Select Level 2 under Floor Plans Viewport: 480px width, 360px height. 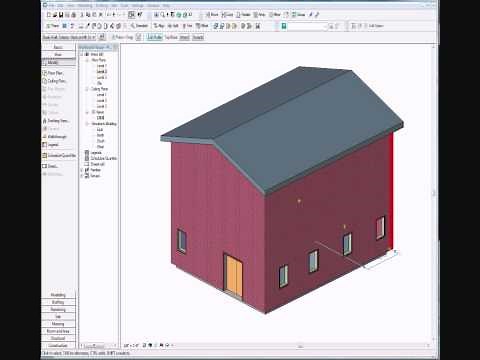102,71
